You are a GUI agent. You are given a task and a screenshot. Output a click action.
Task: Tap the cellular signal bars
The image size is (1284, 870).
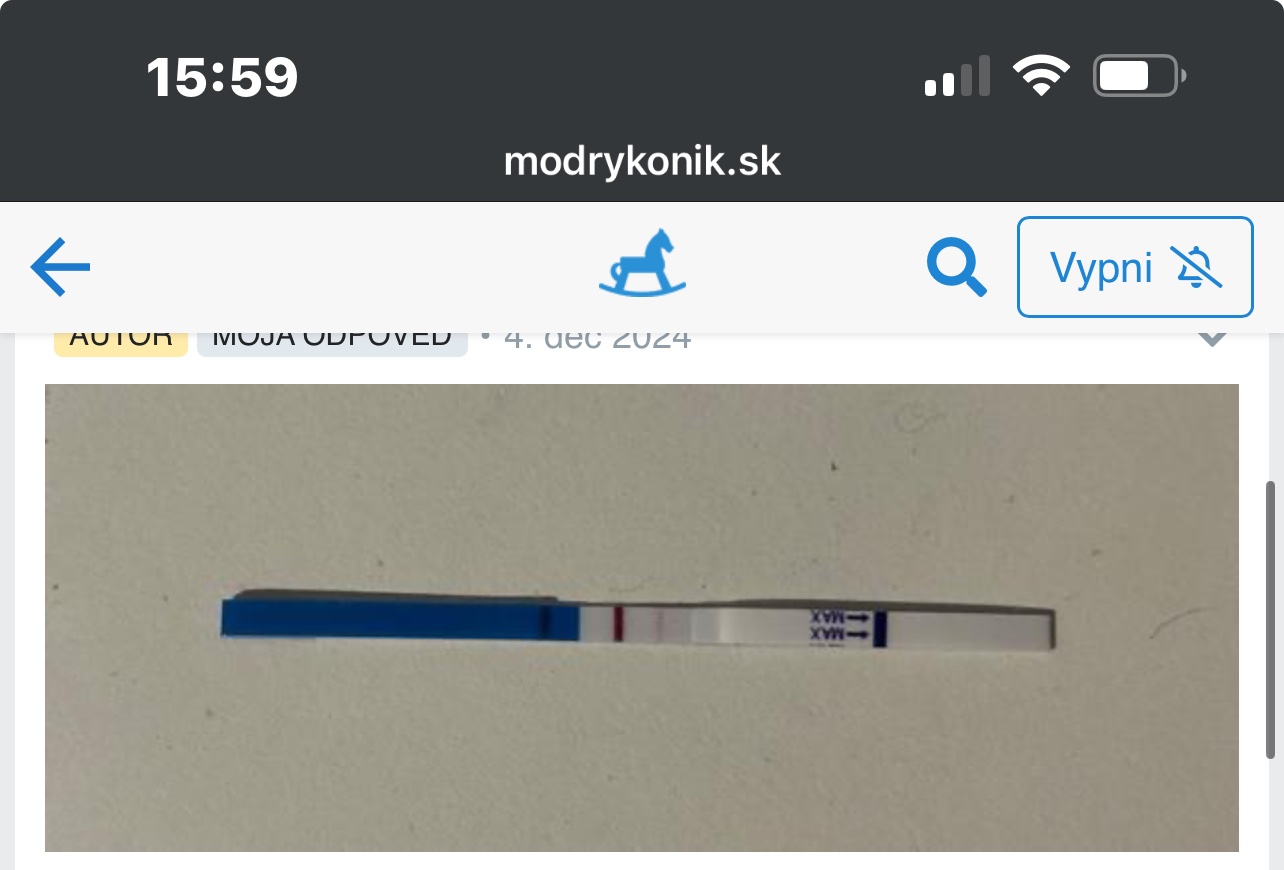pos(957,76)
